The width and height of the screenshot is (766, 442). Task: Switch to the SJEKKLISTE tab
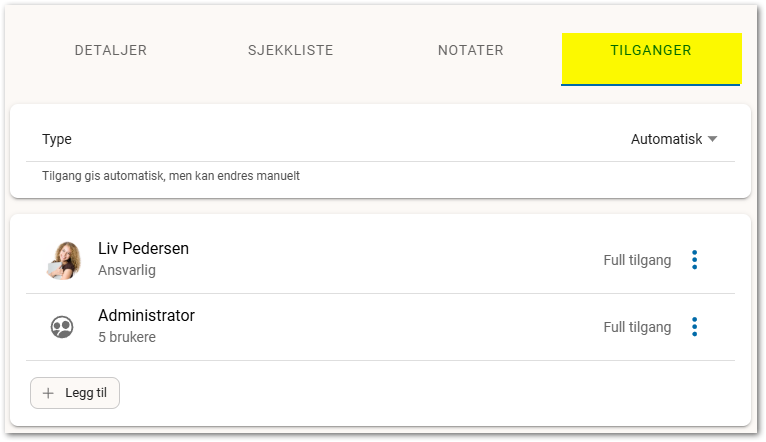(x=291, y=50)
